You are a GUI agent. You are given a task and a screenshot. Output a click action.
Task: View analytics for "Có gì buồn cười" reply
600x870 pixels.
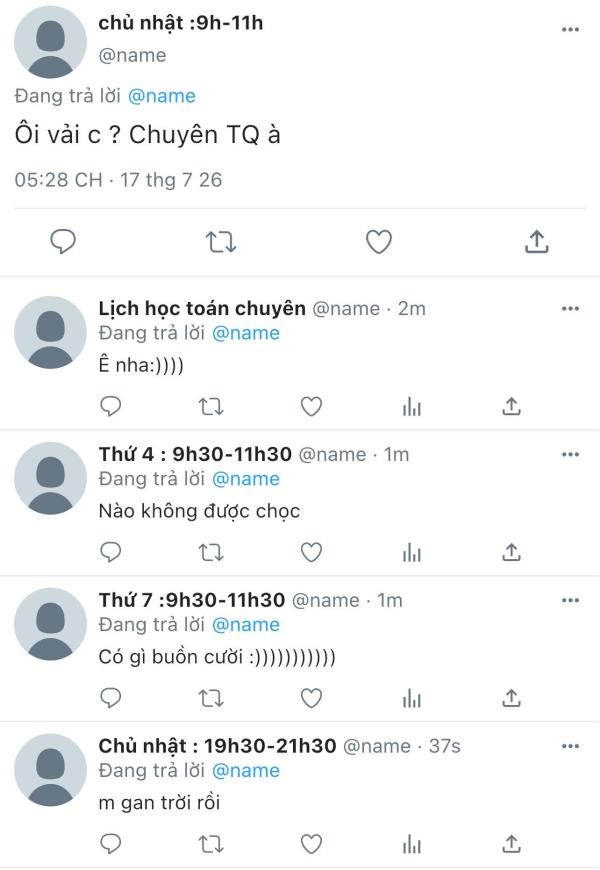pos(412,699)
